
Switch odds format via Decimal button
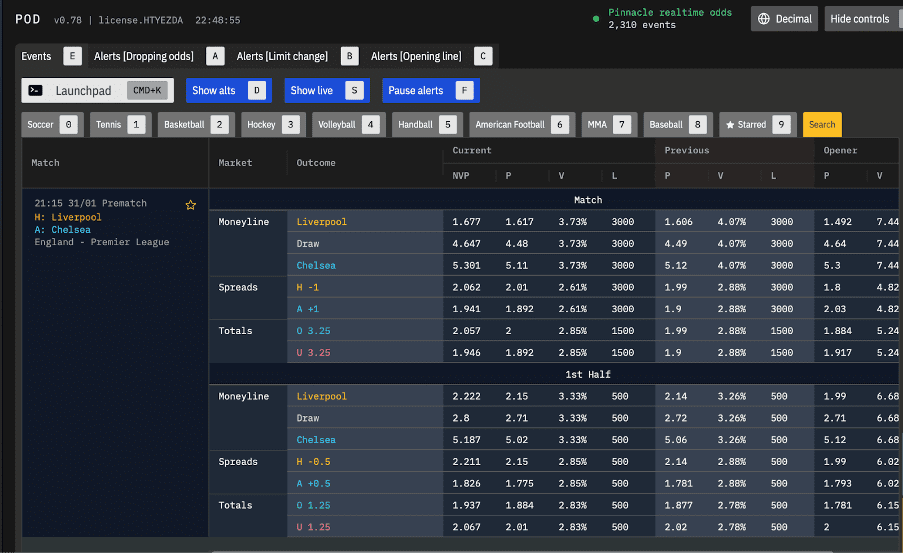pyautogui.click(x=784, y=19)
